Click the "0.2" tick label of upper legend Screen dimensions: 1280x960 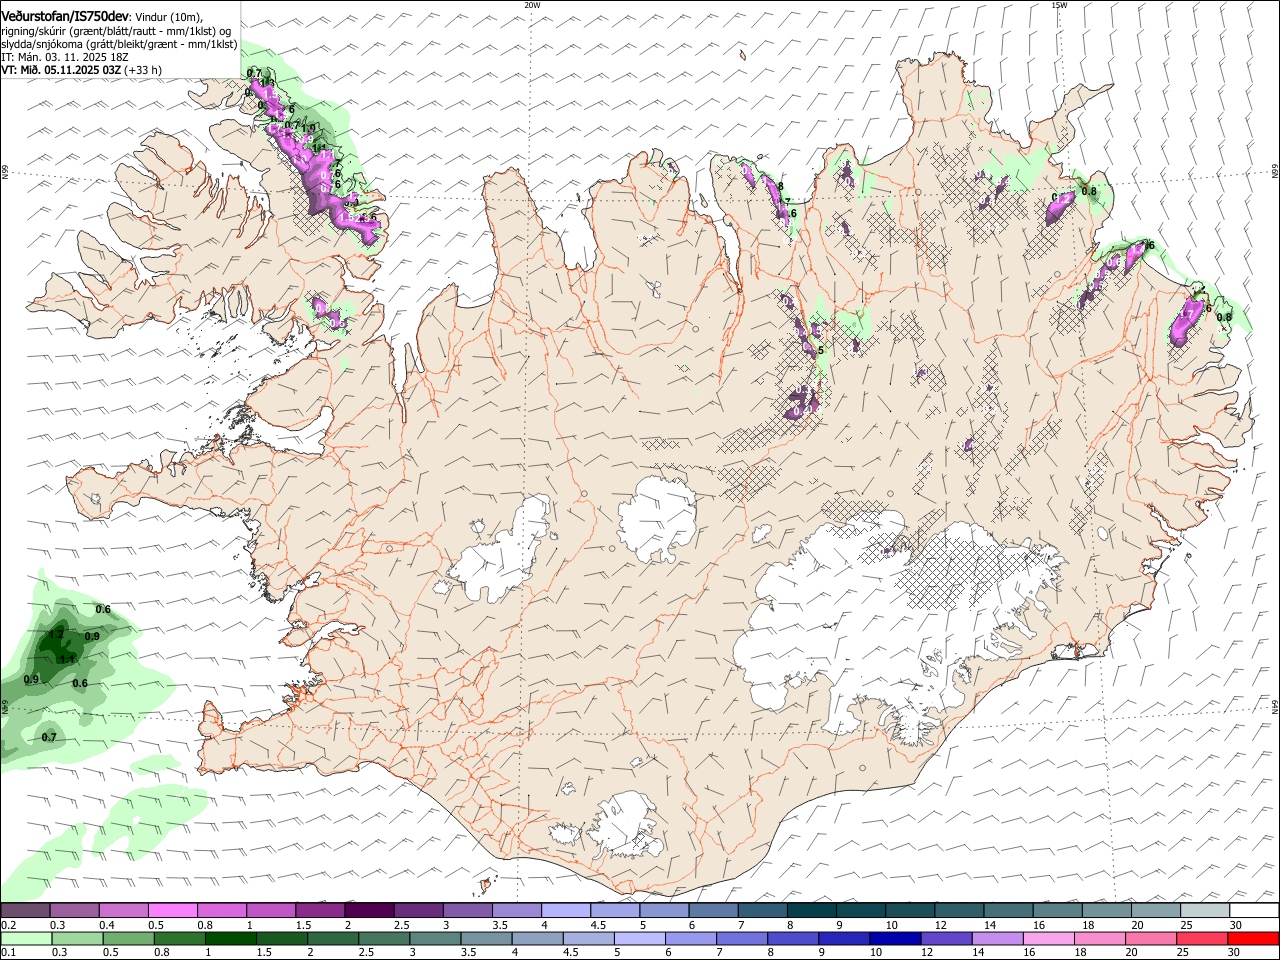pos(7,925)
